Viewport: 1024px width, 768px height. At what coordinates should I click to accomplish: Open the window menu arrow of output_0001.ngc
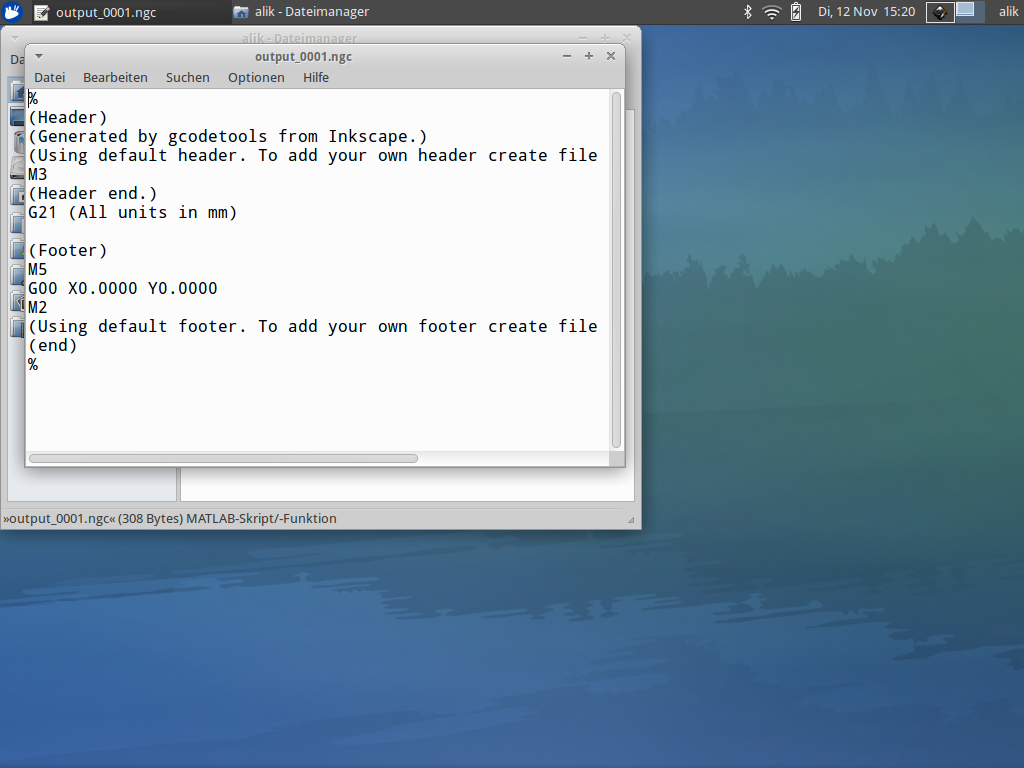point(39,56)
